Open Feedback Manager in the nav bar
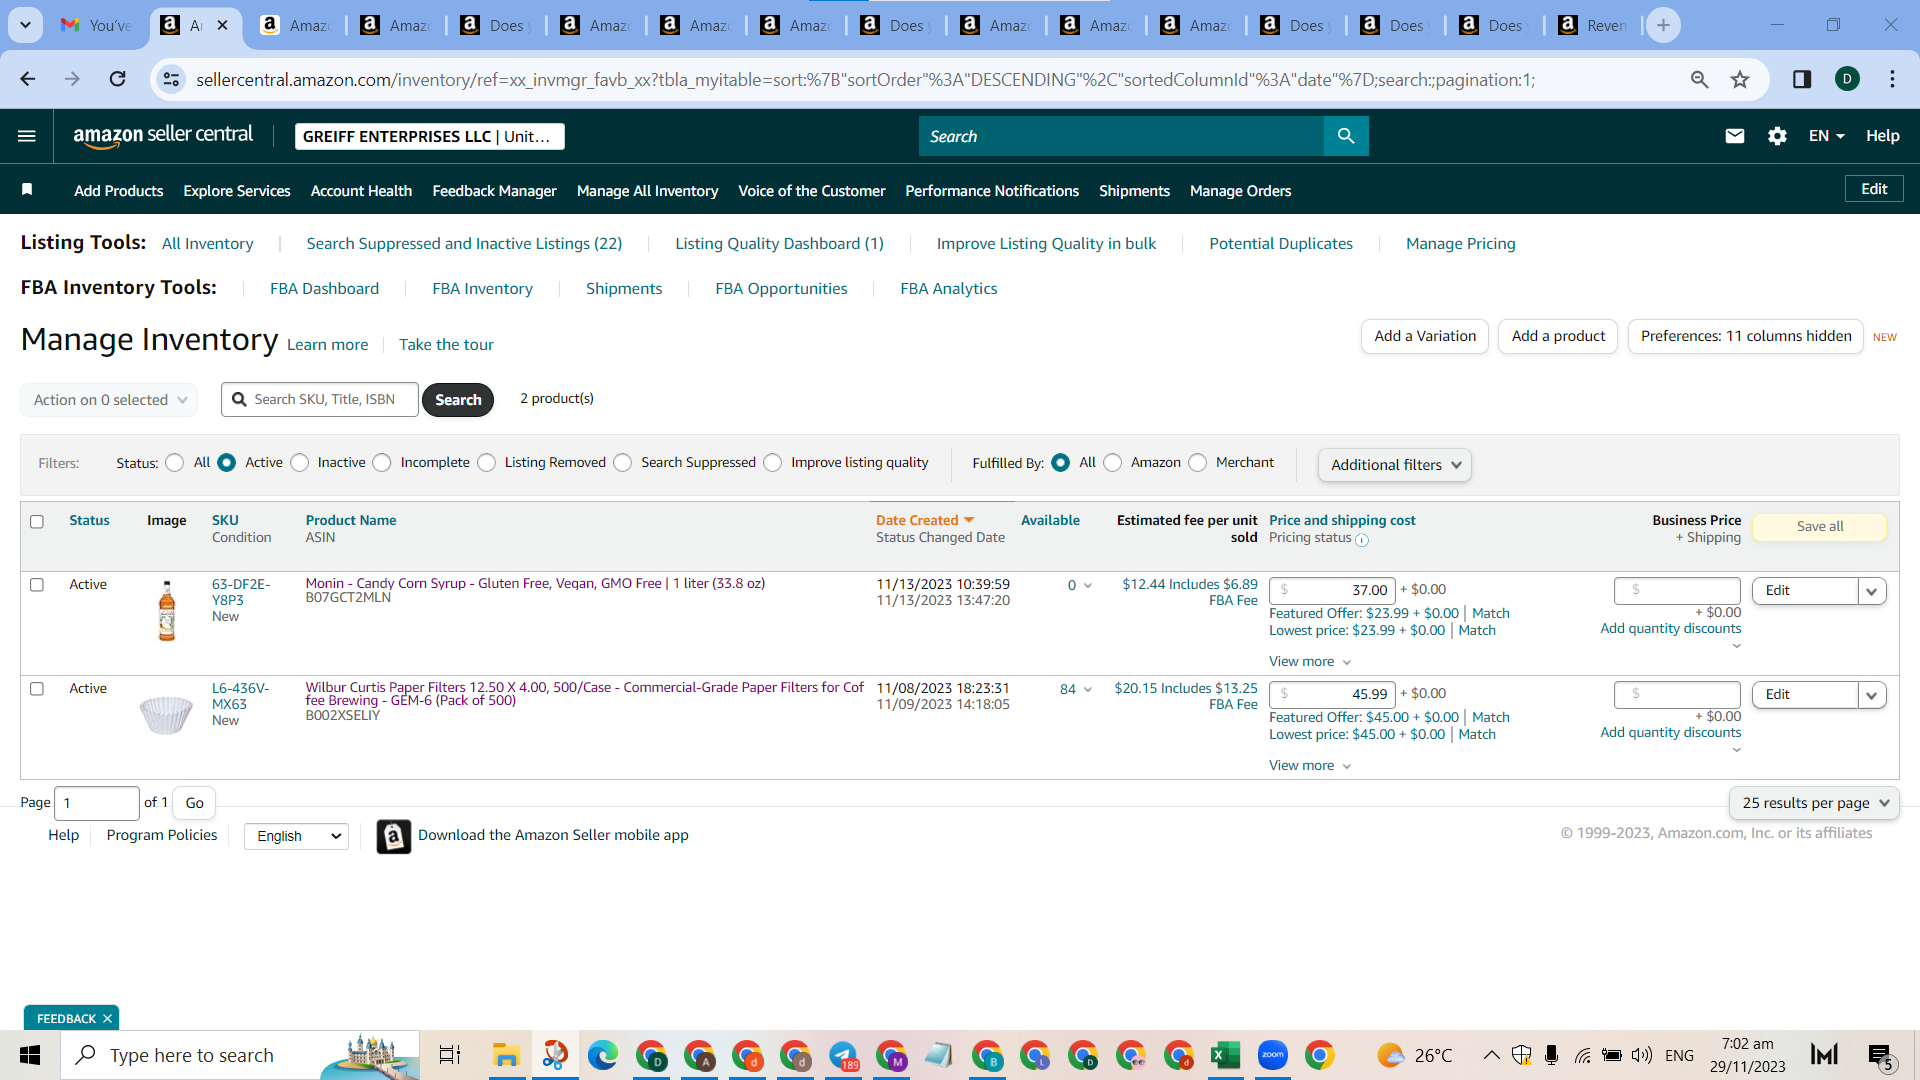Screen dimensions: 1920x1080 coord(494,191)
